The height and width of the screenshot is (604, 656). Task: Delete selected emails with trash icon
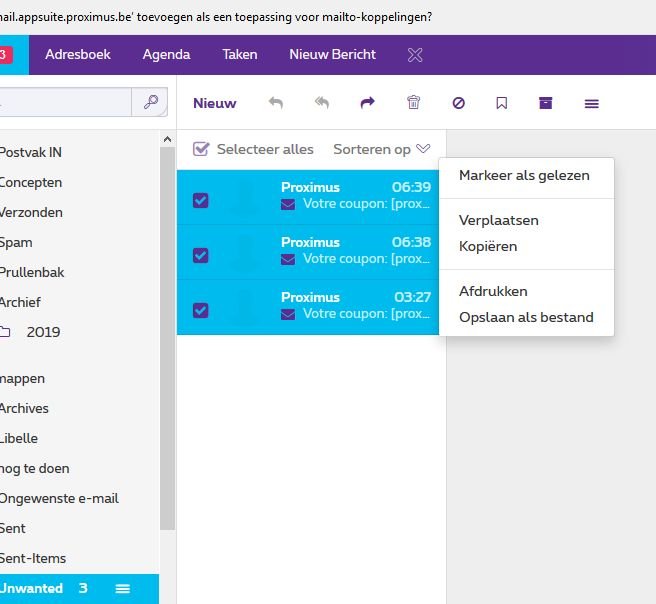tap(413, 103)
